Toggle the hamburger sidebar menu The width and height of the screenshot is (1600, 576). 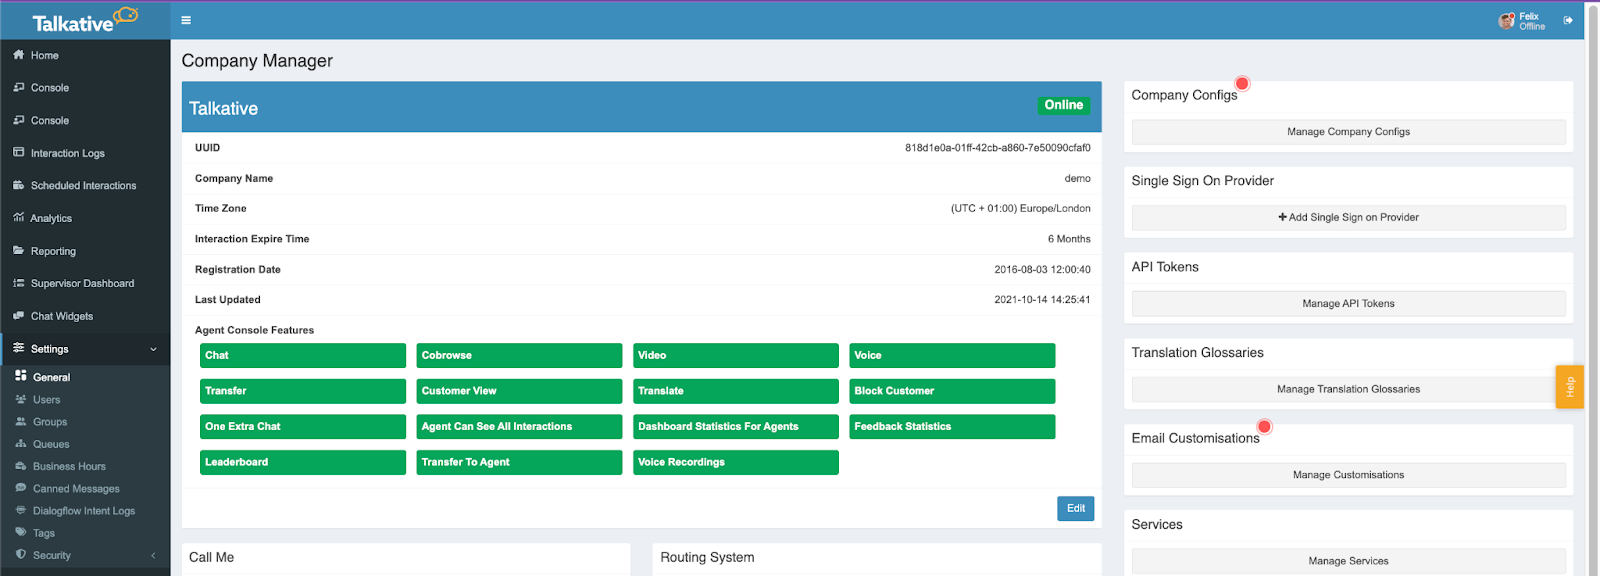[x=186, y=20]
